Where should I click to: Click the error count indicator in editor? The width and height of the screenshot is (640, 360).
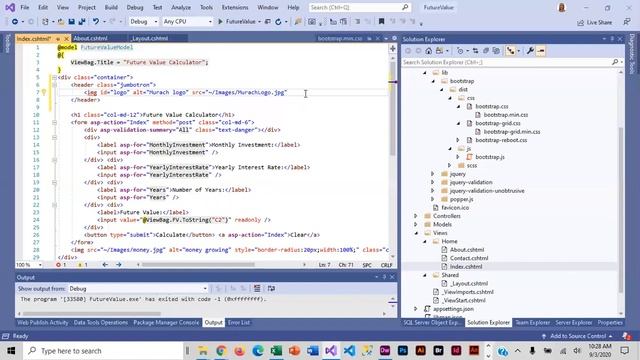point(61,264)
